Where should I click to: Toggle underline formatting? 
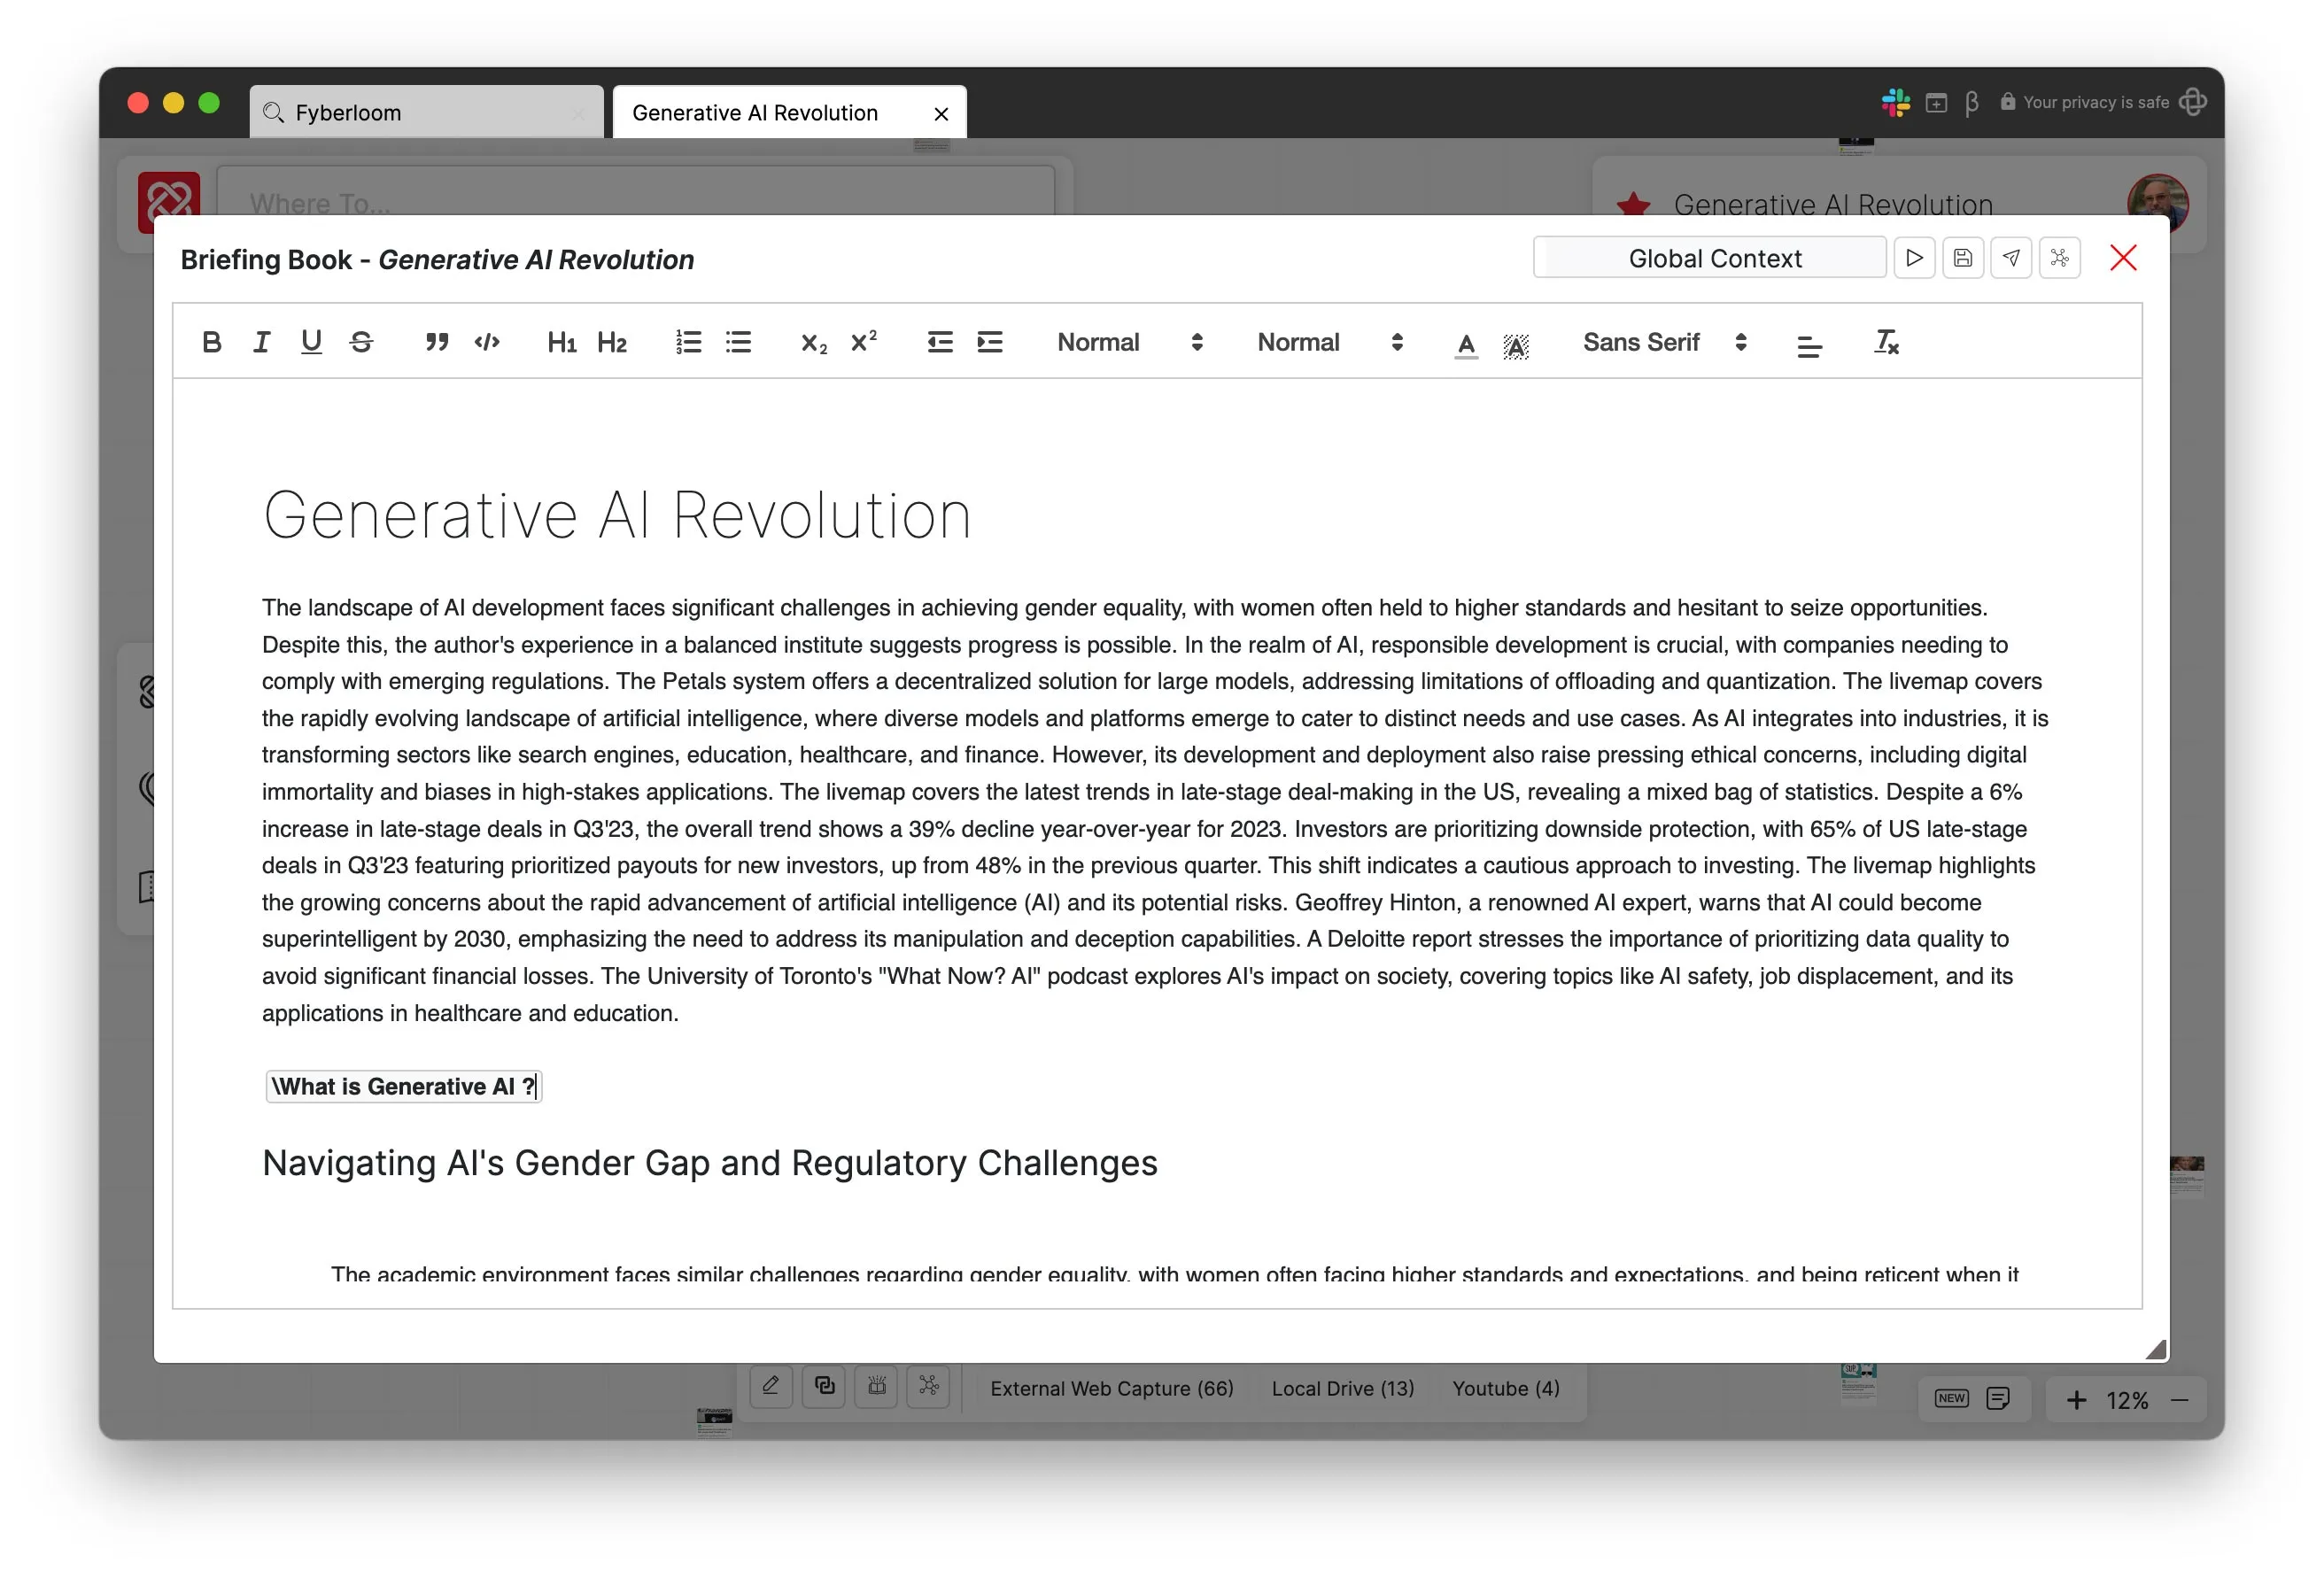click(x=311, y=343)
